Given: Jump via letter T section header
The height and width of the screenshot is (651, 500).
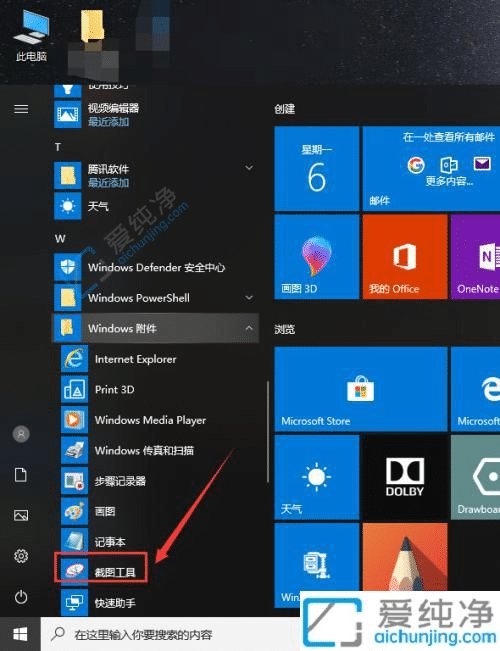Looking at the screenshot, I should tap(58, 147).
